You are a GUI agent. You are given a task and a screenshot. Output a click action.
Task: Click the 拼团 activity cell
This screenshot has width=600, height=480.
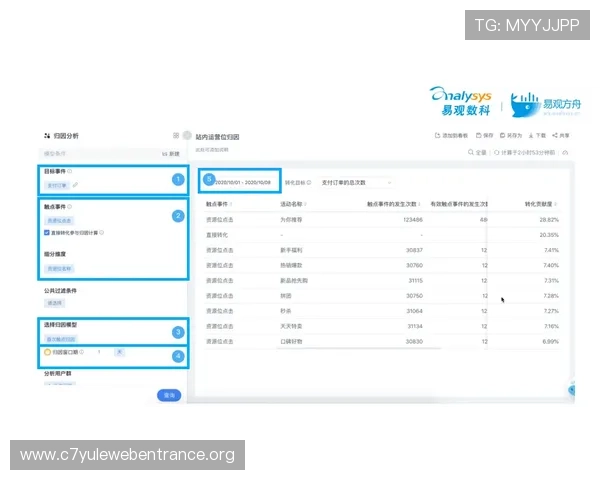point(286,296)
